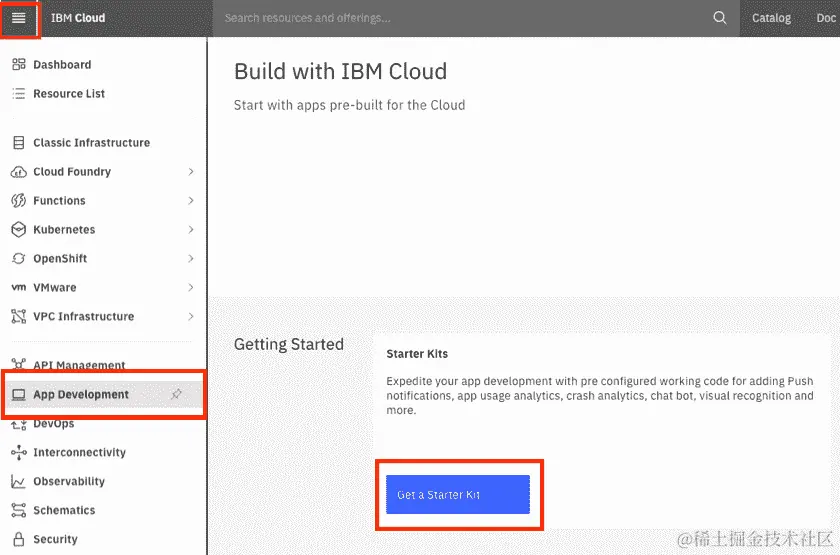Expand the VMware submenu chevron

pyautogui.click(x=191, y=288)
